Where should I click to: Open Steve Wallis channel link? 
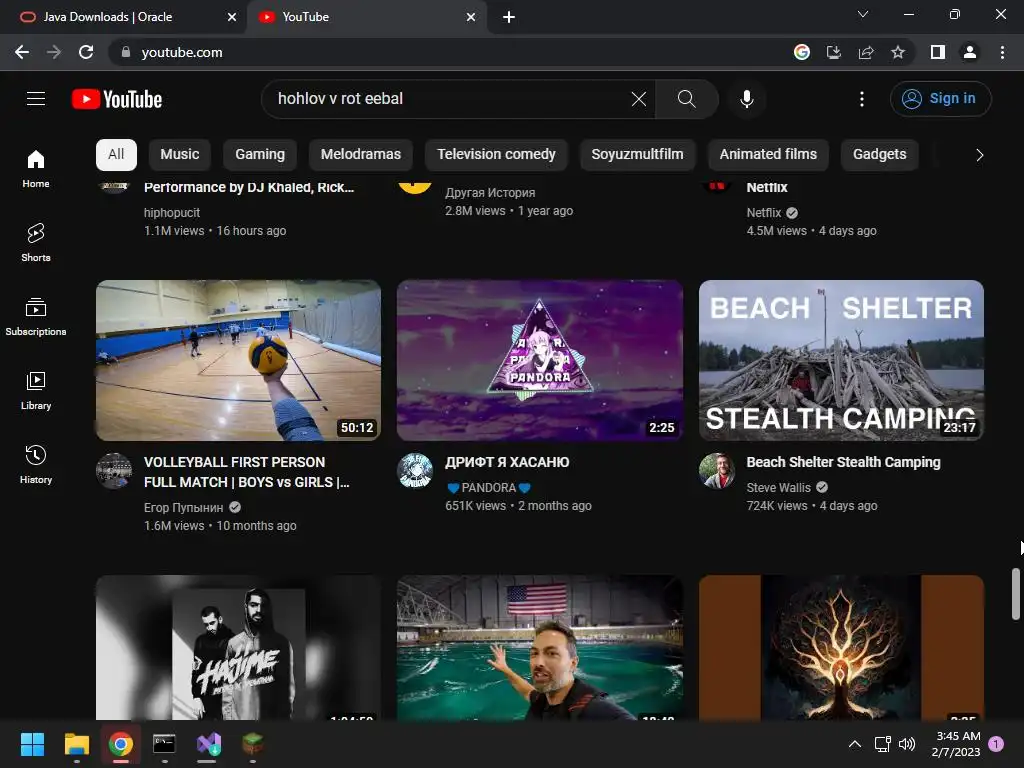pyautogui.click(x=778, y=488)
